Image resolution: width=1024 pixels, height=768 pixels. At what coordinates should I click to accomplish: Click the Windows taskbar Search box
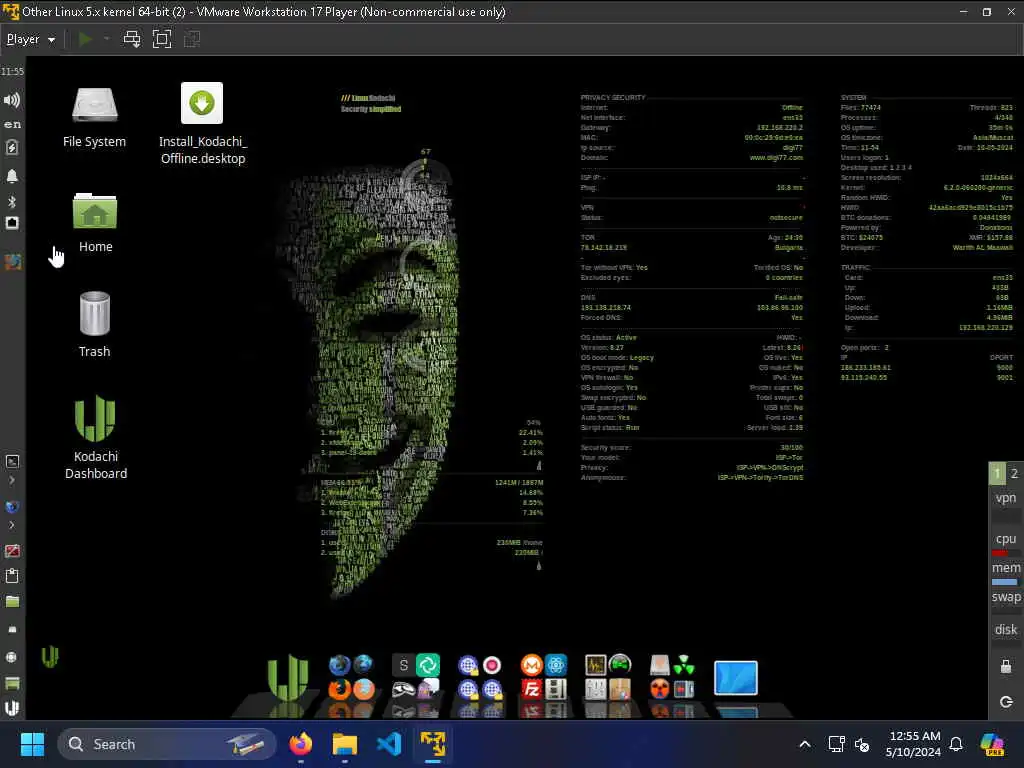(x=167, y=744)
